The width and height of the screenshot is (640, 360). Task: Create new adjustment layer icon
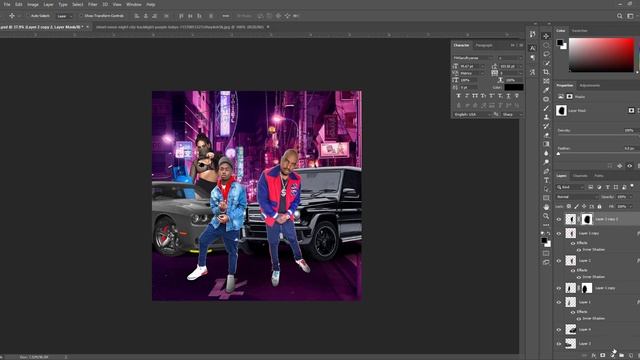click(612, 356)
